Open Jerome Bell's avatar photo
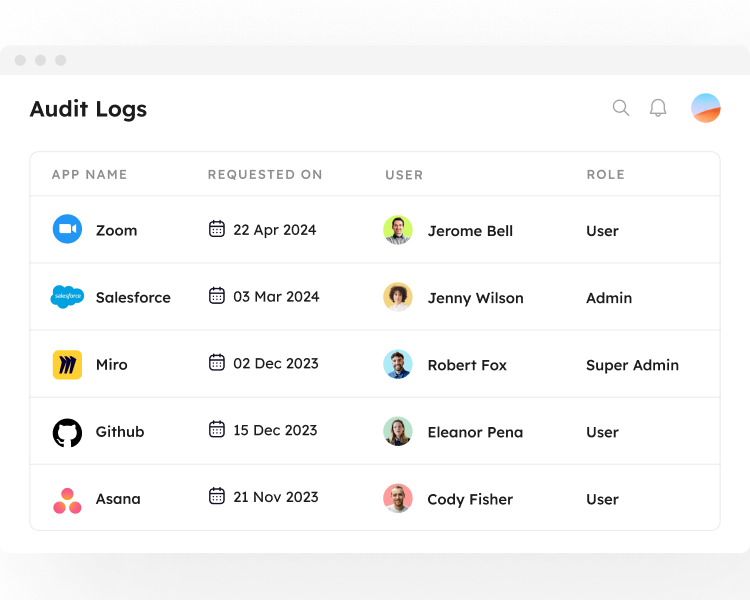Viewport: 750px width, 600px height. tap(398, 230)
